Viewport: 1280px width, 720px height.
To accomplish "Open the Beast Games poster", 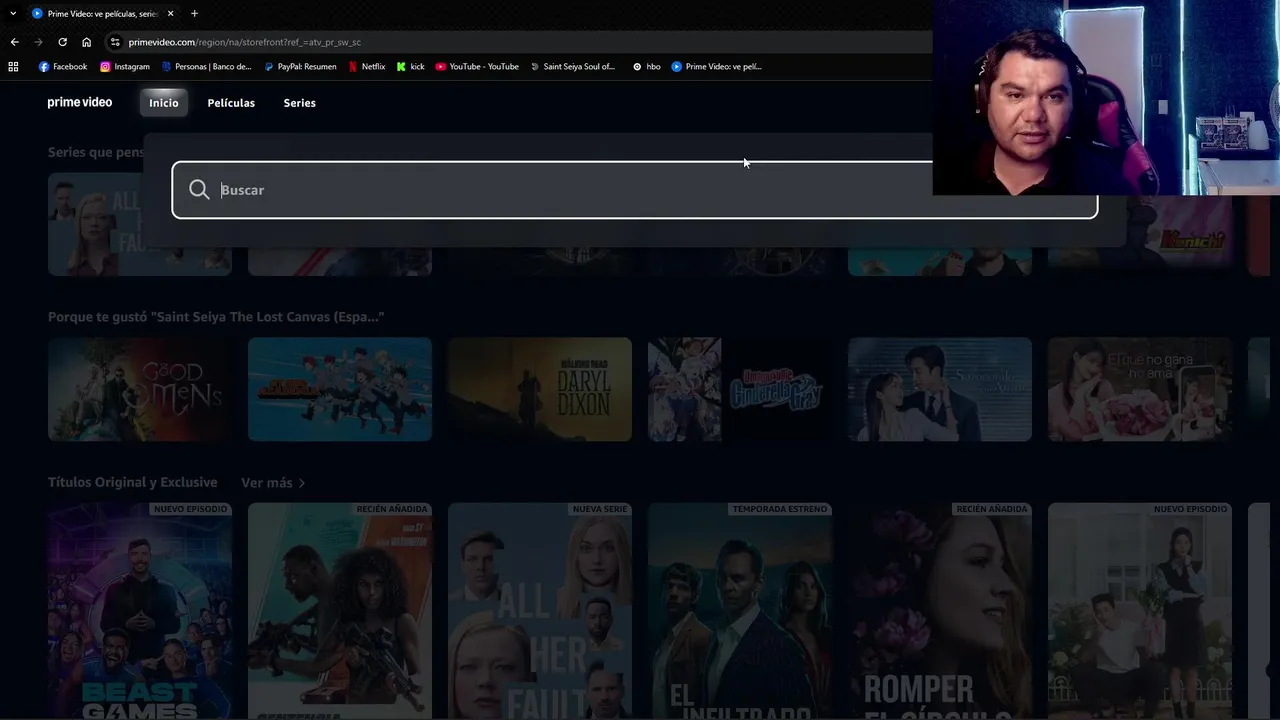I will pyautogui.click(x=140, y=610).
